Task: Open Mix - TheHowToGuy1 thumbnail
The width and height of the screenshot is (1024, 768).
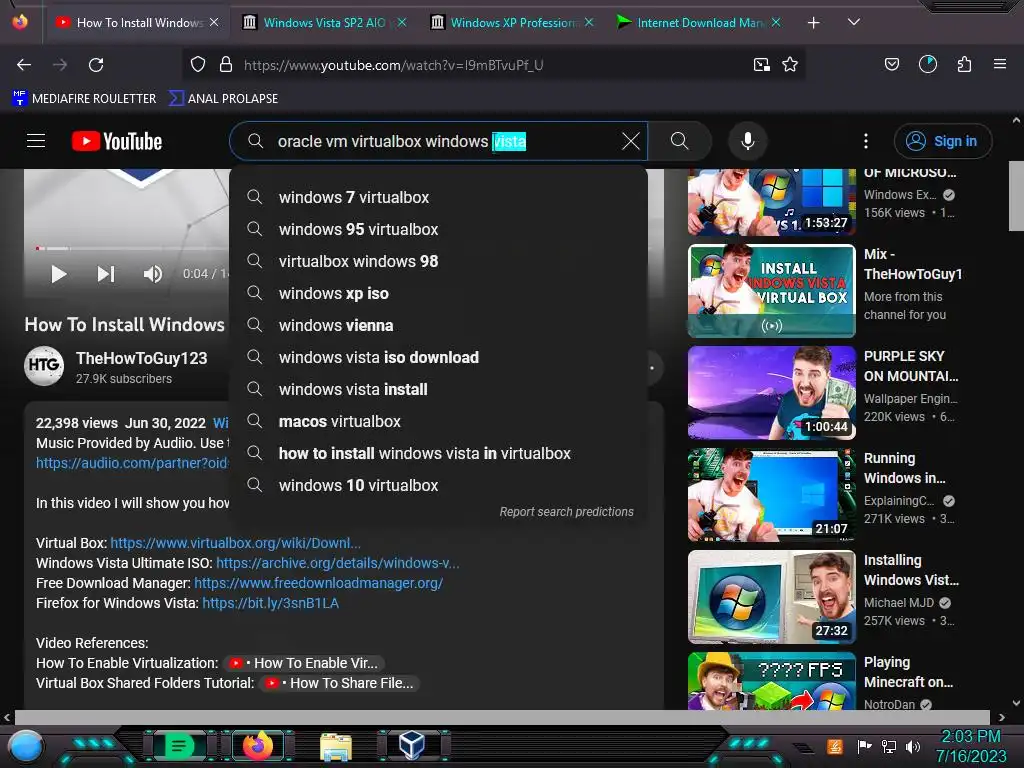Action: (x=771, y=291)
